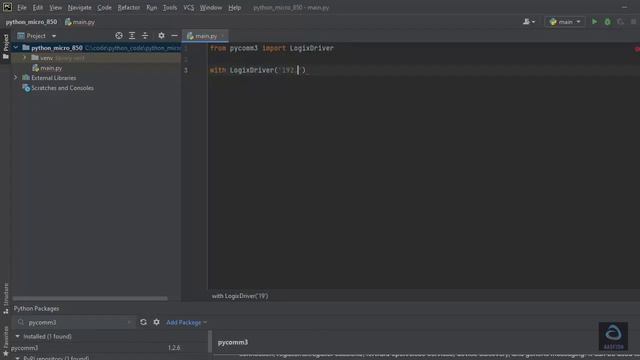Open Python Packages settings gear
The width and height of the screenshot is (640, 360).
click(x=156, y=322)
